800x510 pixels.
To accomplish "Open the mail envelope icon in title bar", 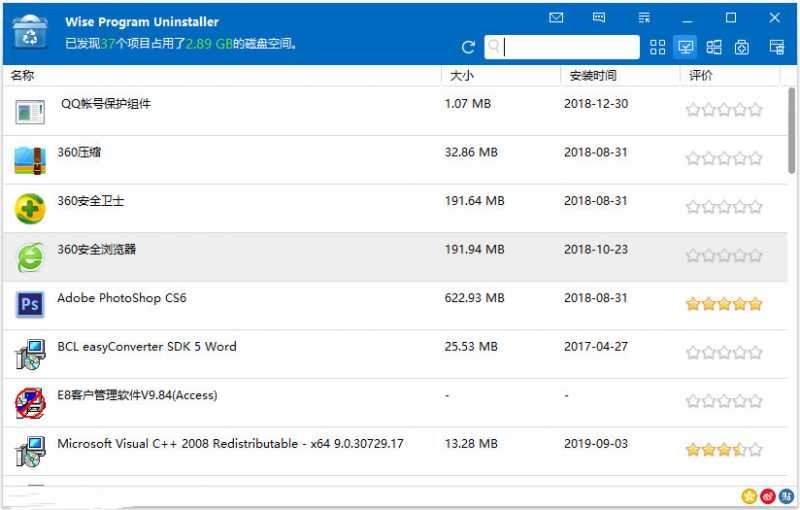I will pyautogui.click(x=556, y=18).
